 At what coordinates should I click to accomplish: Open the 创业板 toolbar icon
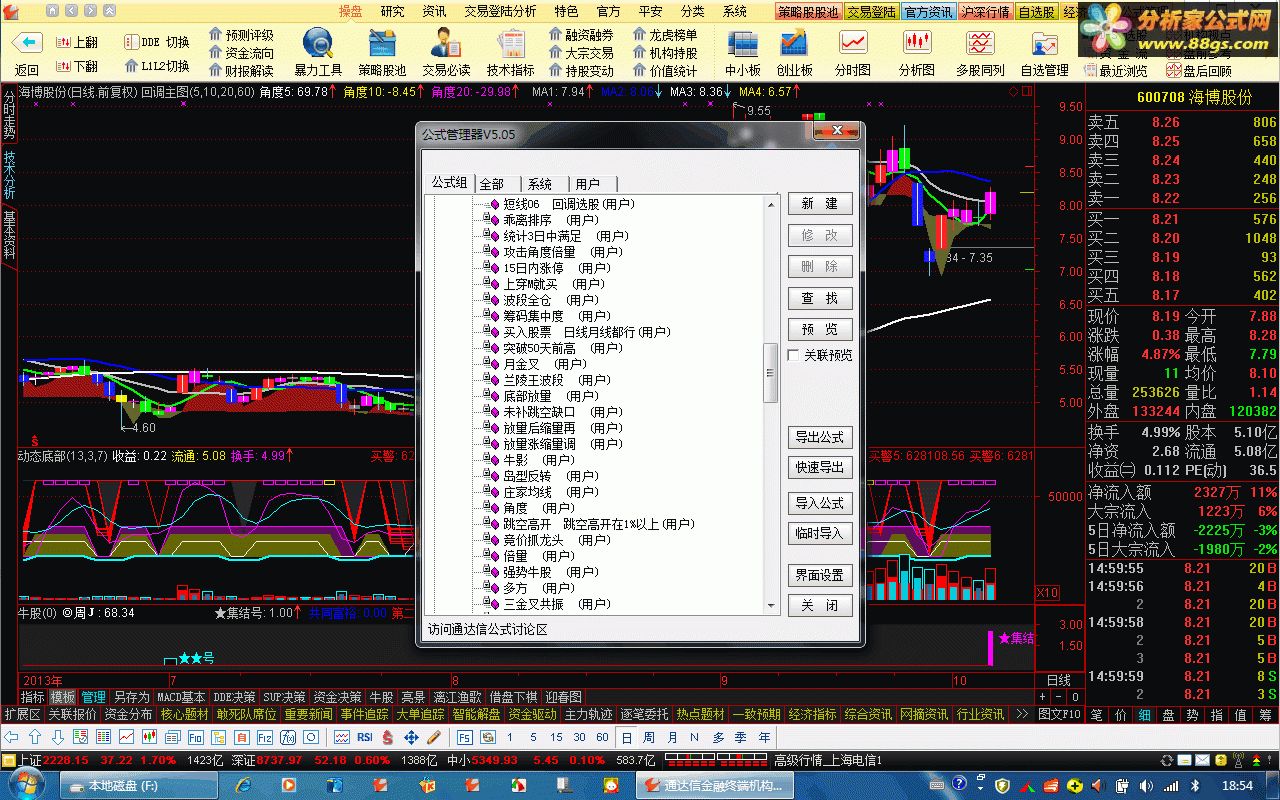point(794,44)
